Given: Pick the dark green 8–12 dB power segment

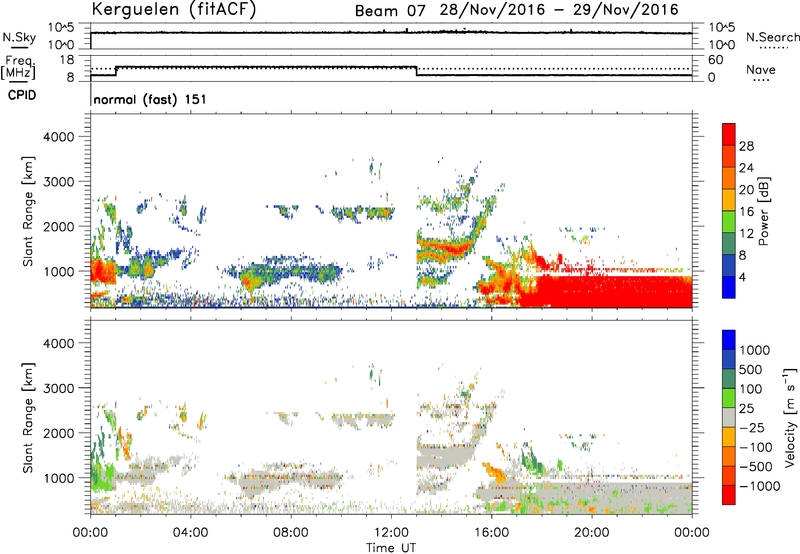Looking at the screenshot, I should (x=729, y=244).
